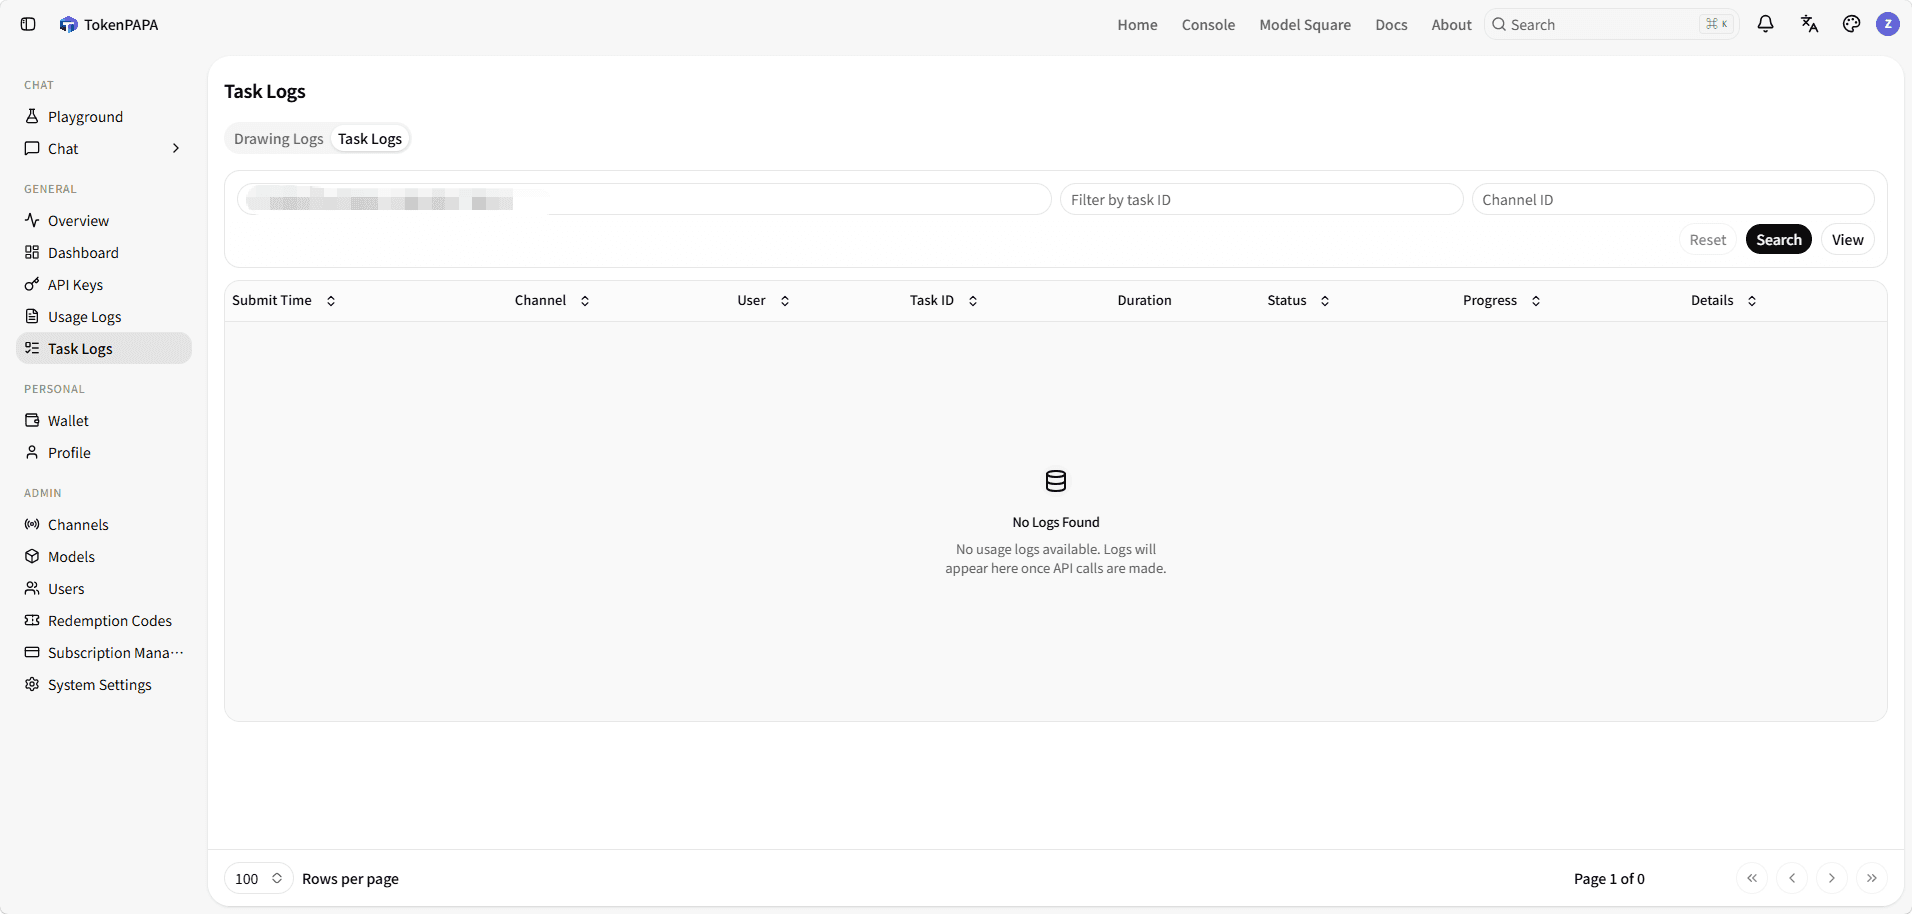
Task: Click the API Keys key icon
Action: tap(32, 284)
